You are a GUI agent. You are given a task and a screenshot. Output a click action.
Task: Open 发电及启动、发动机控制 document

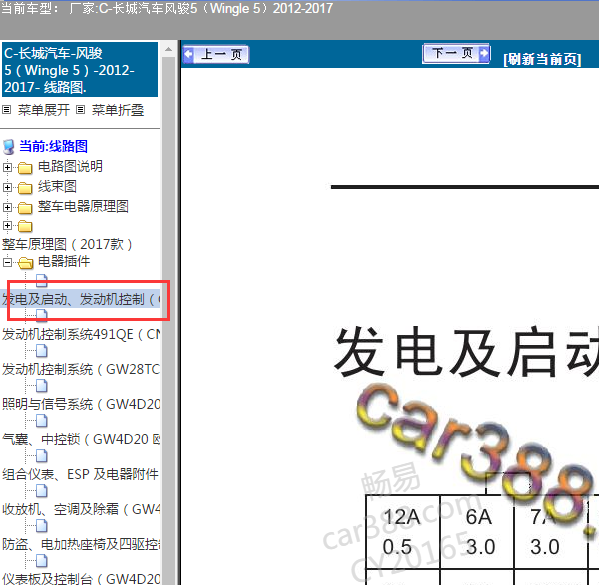(x=81, y=299)
